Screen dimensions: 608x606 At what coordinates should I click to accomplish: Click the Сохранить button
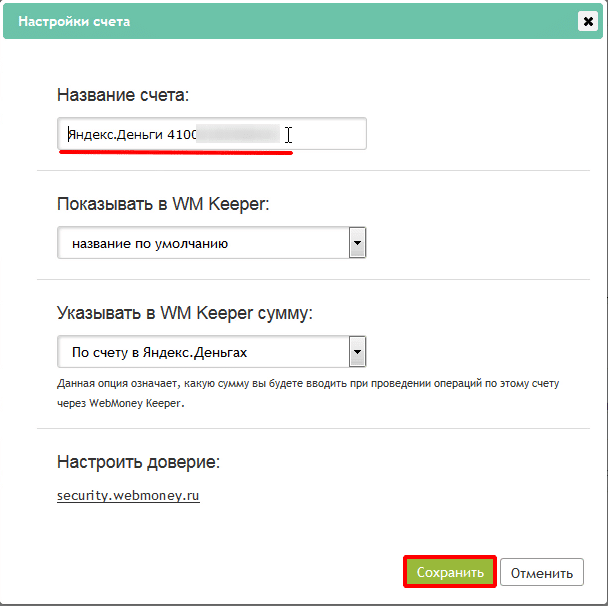click(450, 572)
